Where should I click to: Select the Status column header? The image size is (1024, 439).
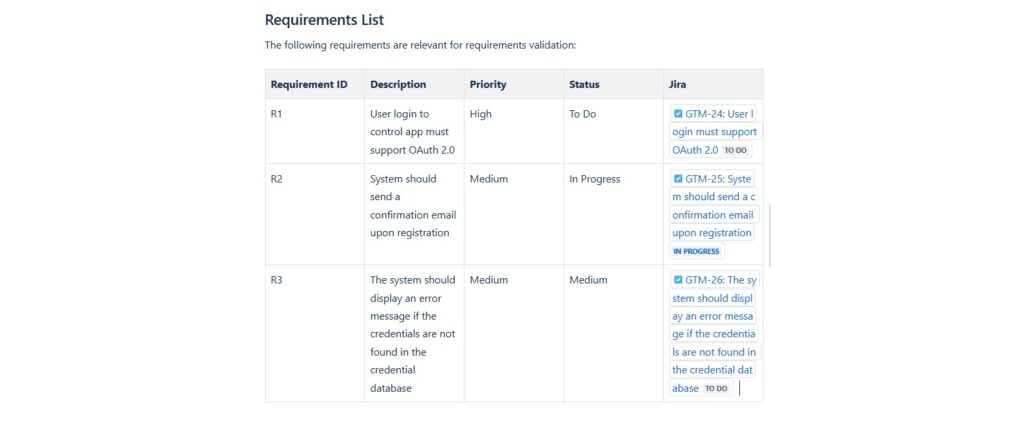pyautogui.click(x=584, y=84)
